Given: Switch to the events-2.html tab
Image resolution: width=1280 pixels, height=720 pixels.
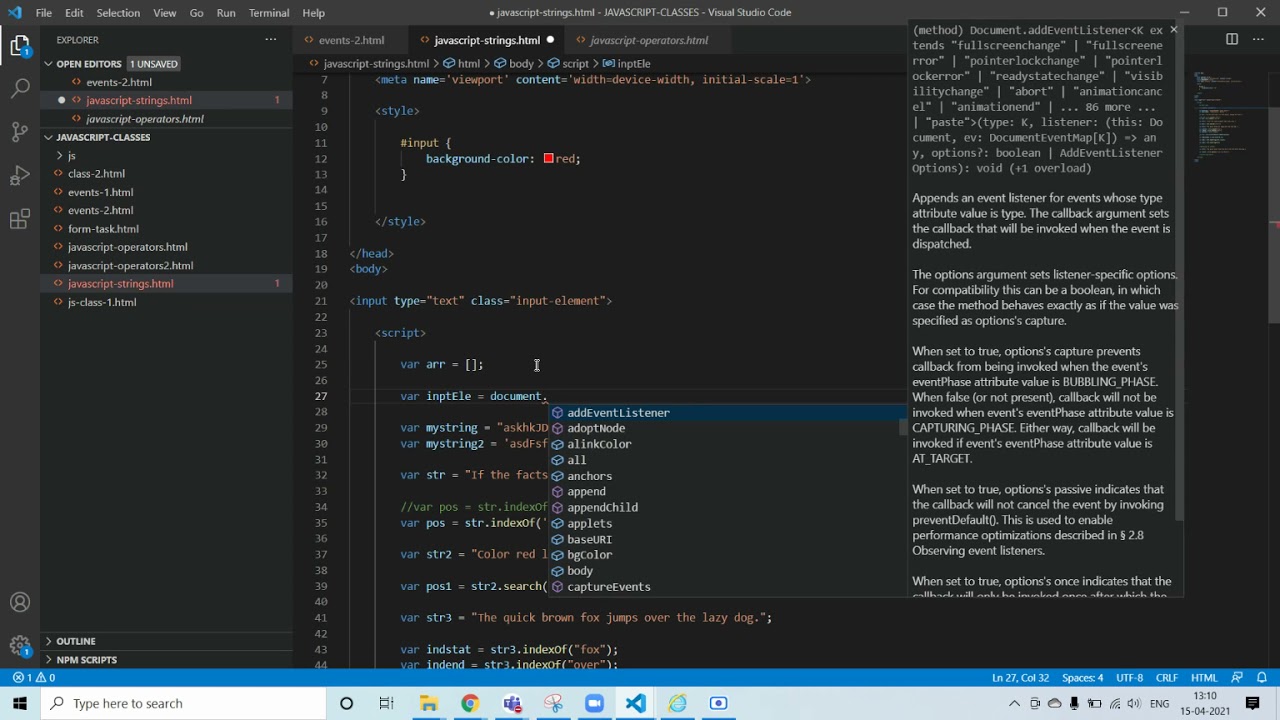Looking at the screenshot, I should click(351, 40).
